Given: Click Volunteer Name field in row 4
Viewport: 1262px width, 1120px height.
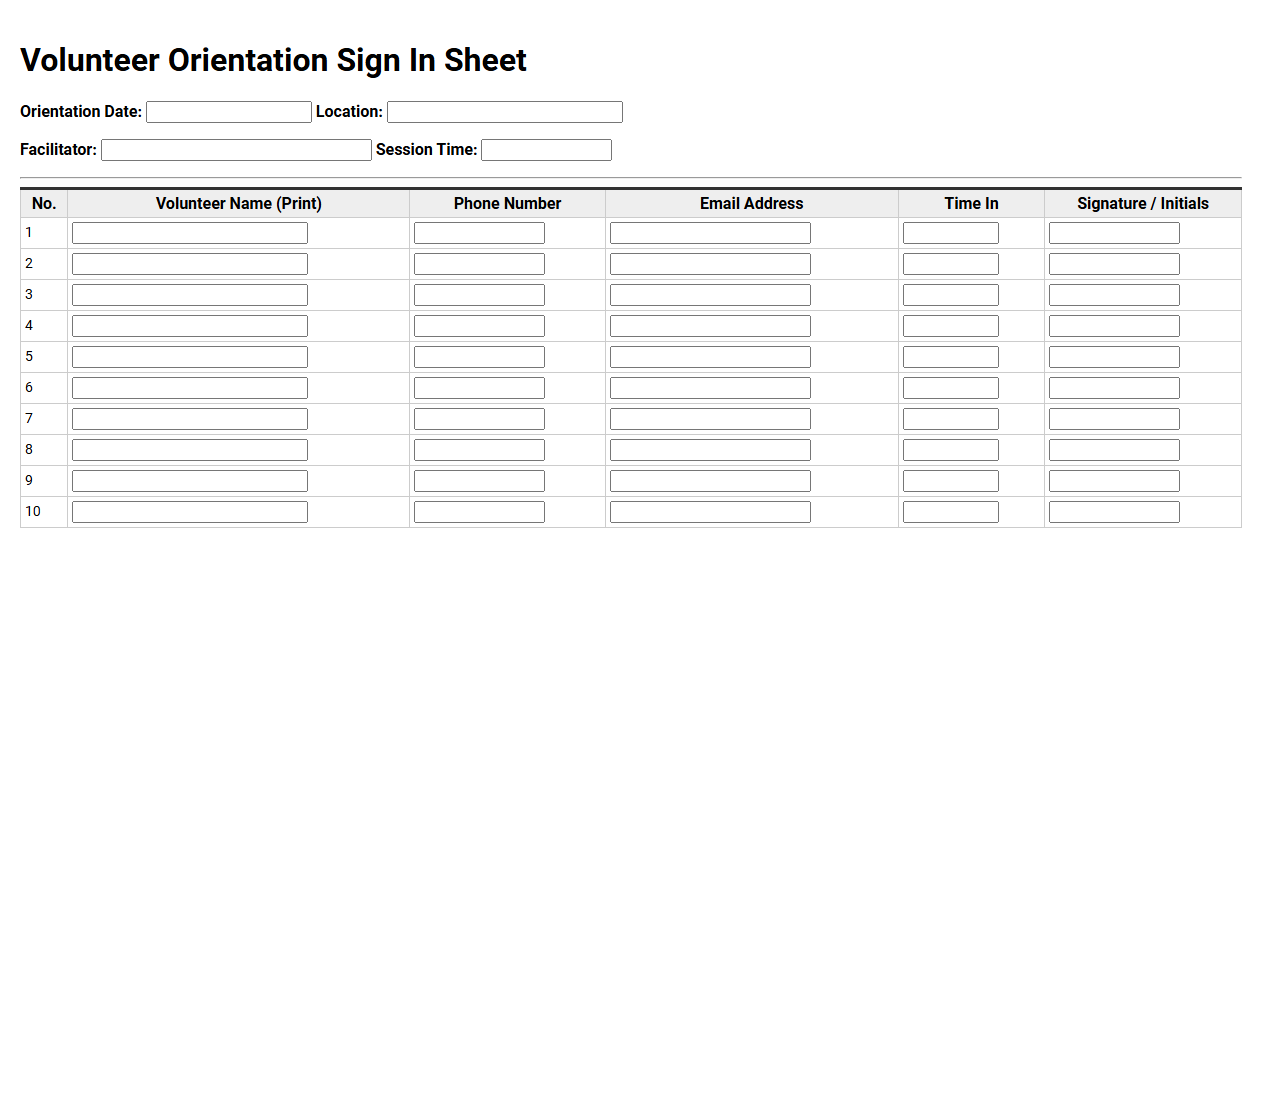Looking at the screenshot, I should click(x=190, y=326).
